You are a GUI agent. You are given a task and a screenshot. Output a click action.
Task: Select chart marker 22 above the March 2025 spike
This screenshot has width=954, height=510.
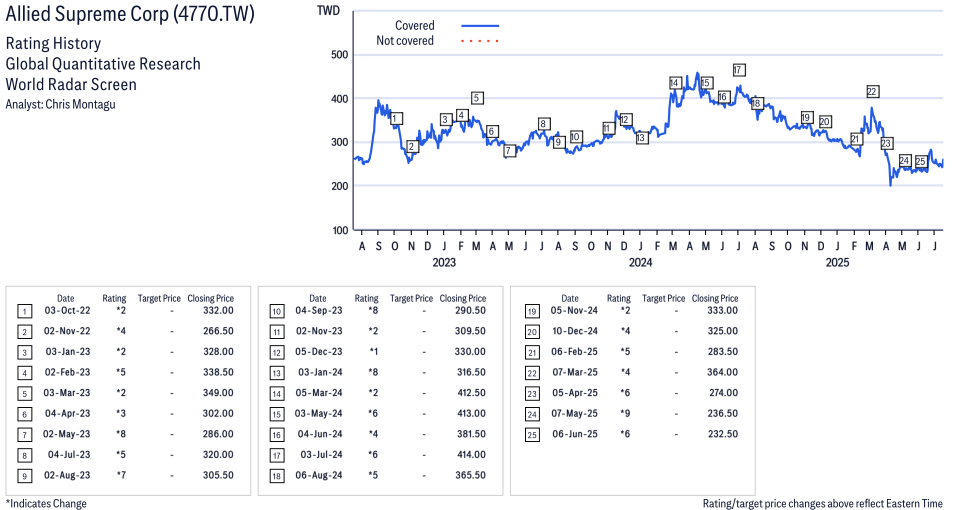point(872,92)
